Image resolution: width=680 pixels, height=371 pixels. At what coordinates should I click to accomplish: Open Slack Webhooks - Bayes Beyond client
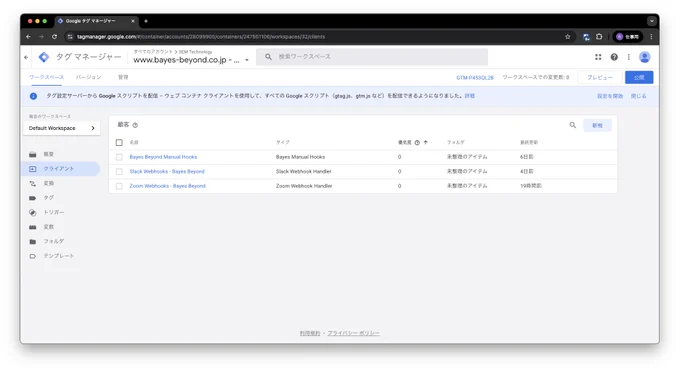pos(167,171)
